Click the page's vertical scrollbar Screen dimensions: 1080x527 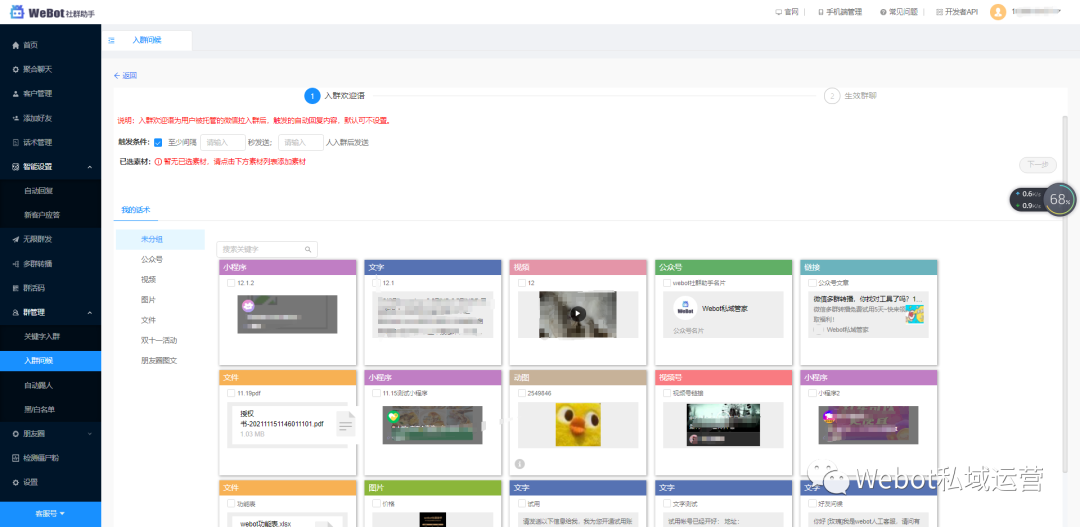tap(1064, 293)
